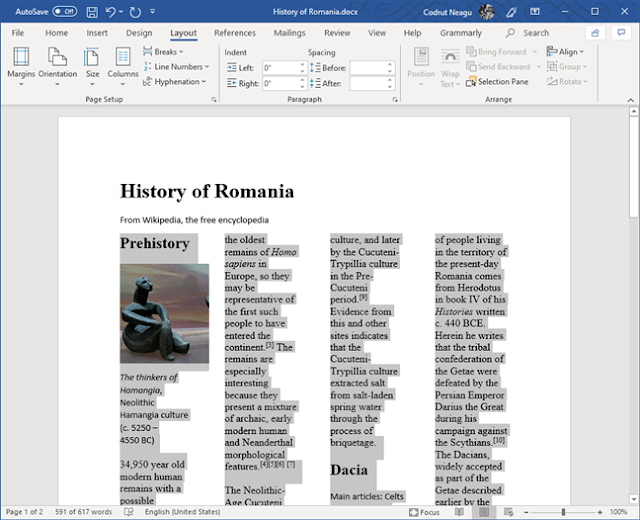Open the Insert ribbon tab
640x520 pixels.
[x=97, y=33]
